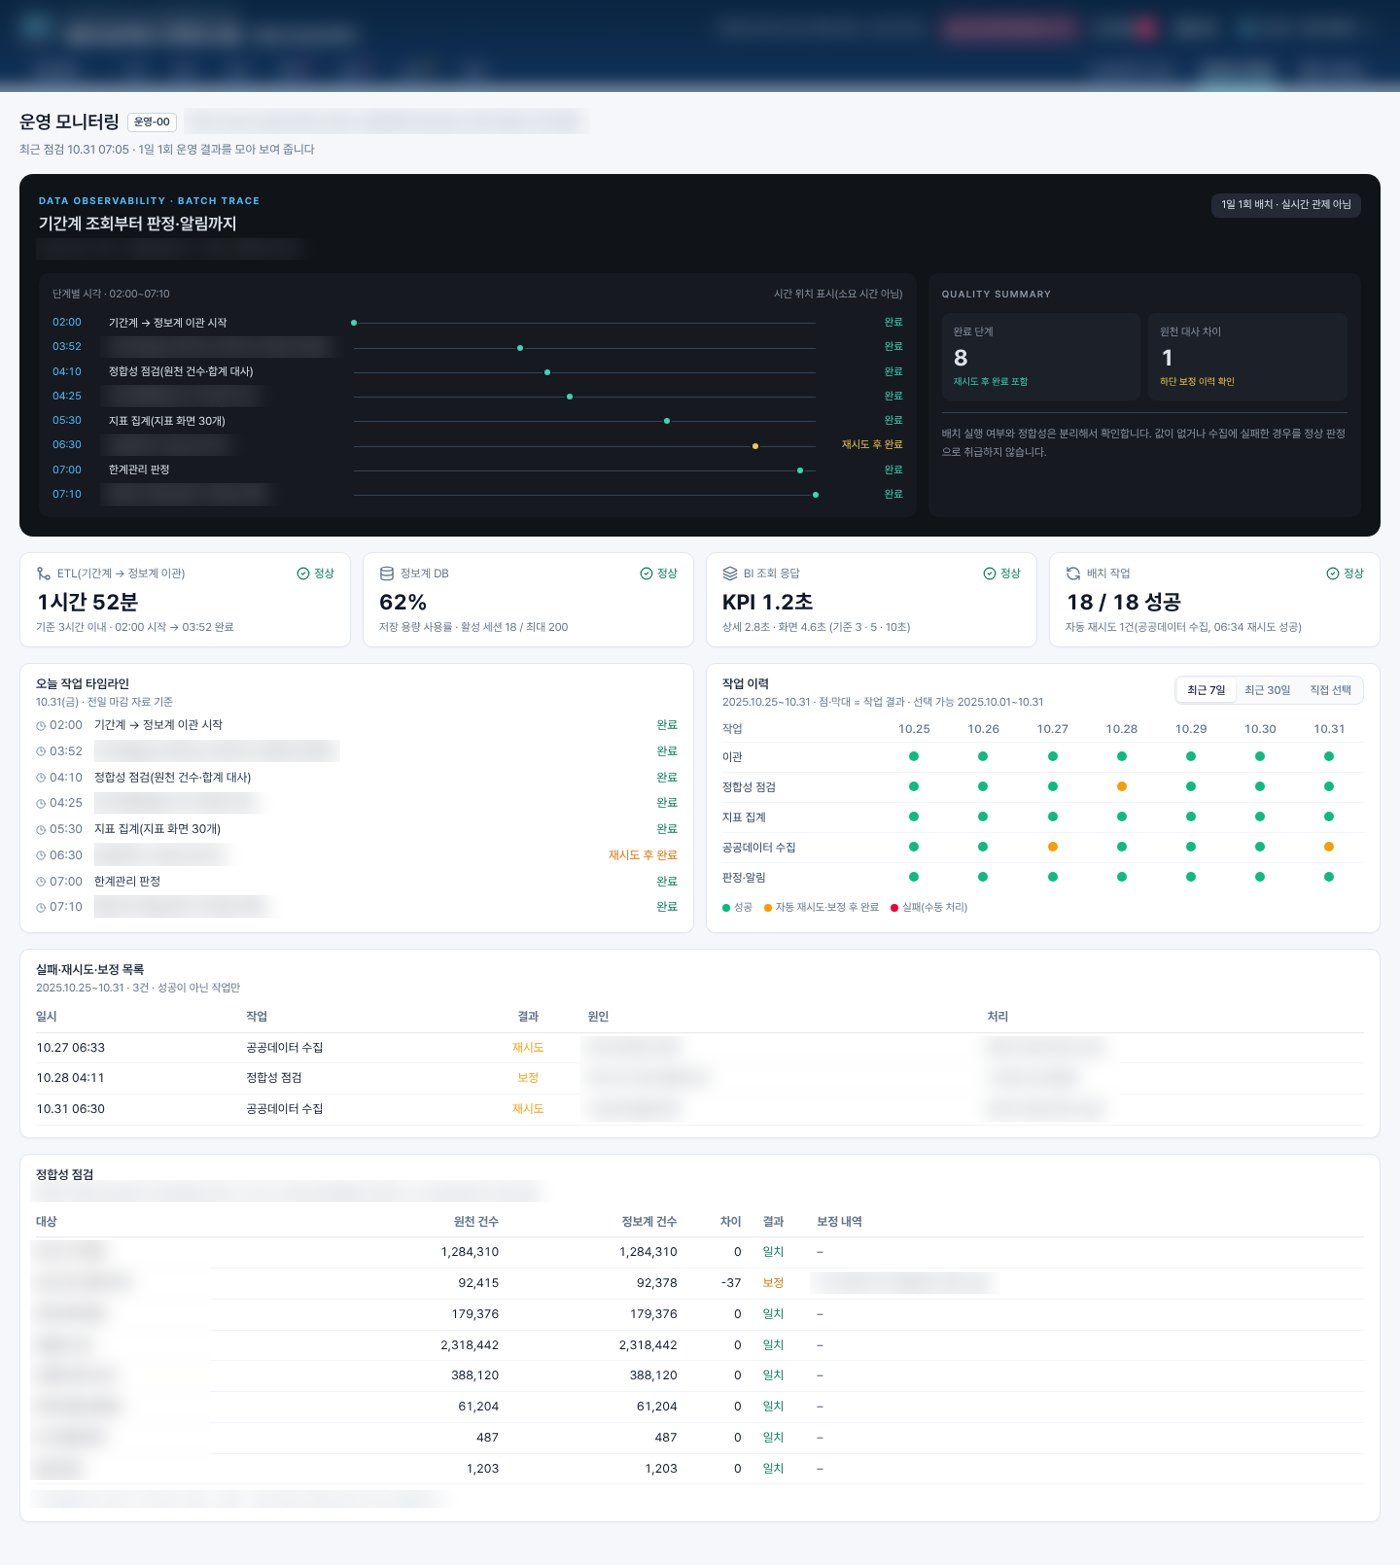This screenshot has width=1400, height=1565.
Task: Click 재시도 후 완료 status in 오늘 작업 타임라인
Action: pos(643,856)
